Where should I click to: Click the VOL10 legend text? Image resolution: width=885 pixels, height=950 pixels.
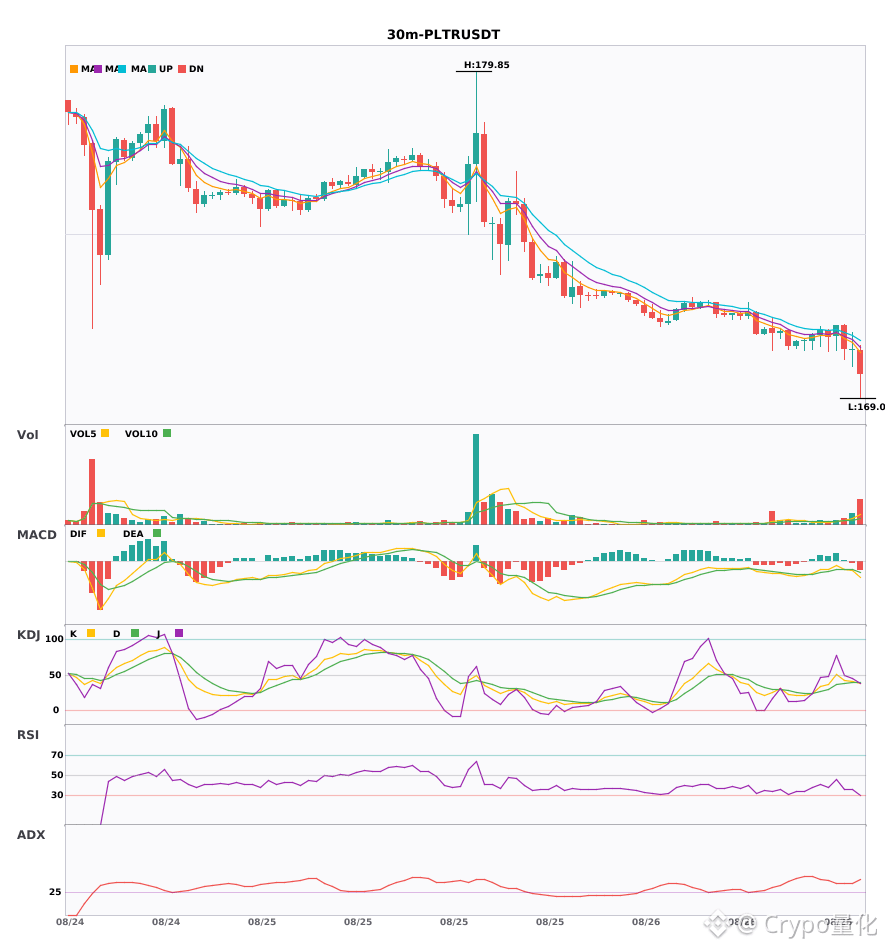click(x=141, y=434)
